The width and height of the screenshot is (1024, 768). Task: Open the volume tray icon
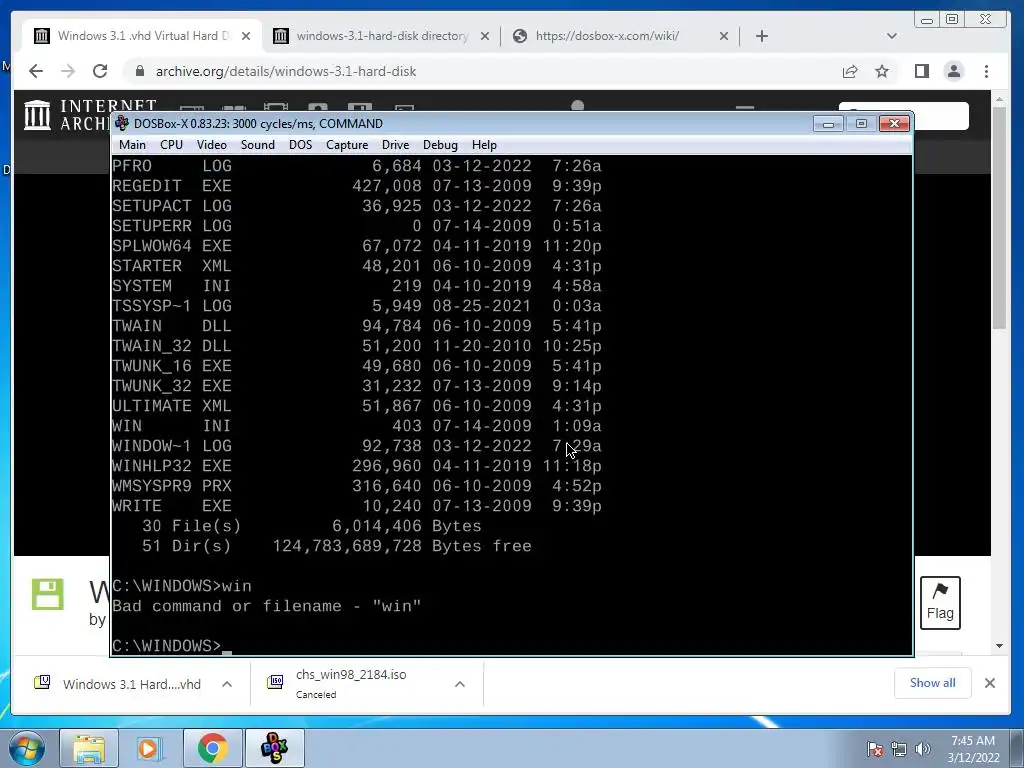pyautogui.click(x=923, y=749)
